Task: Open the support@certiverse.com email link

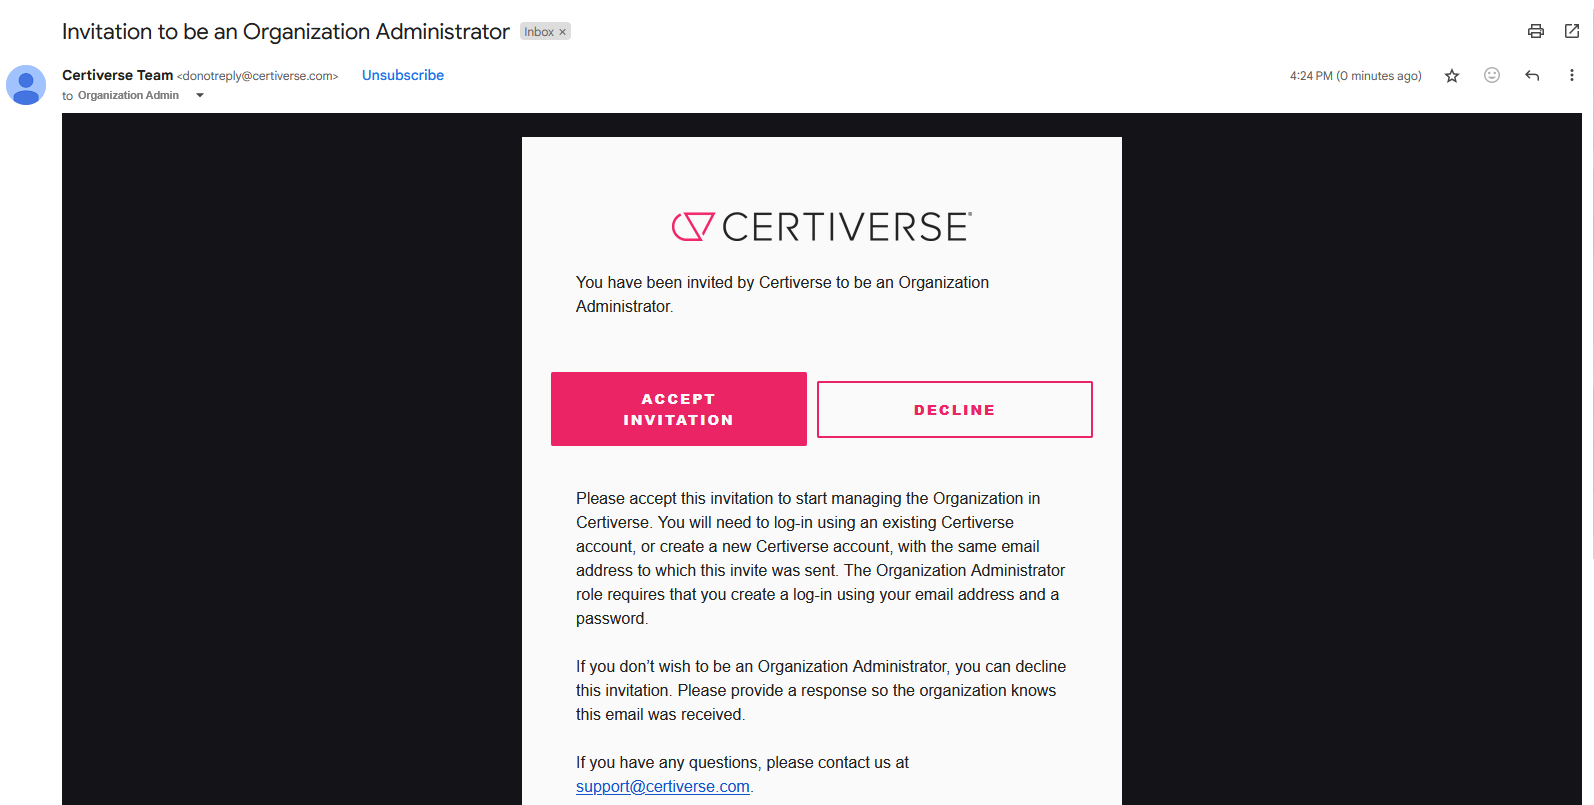Action: tap(662, 786)
